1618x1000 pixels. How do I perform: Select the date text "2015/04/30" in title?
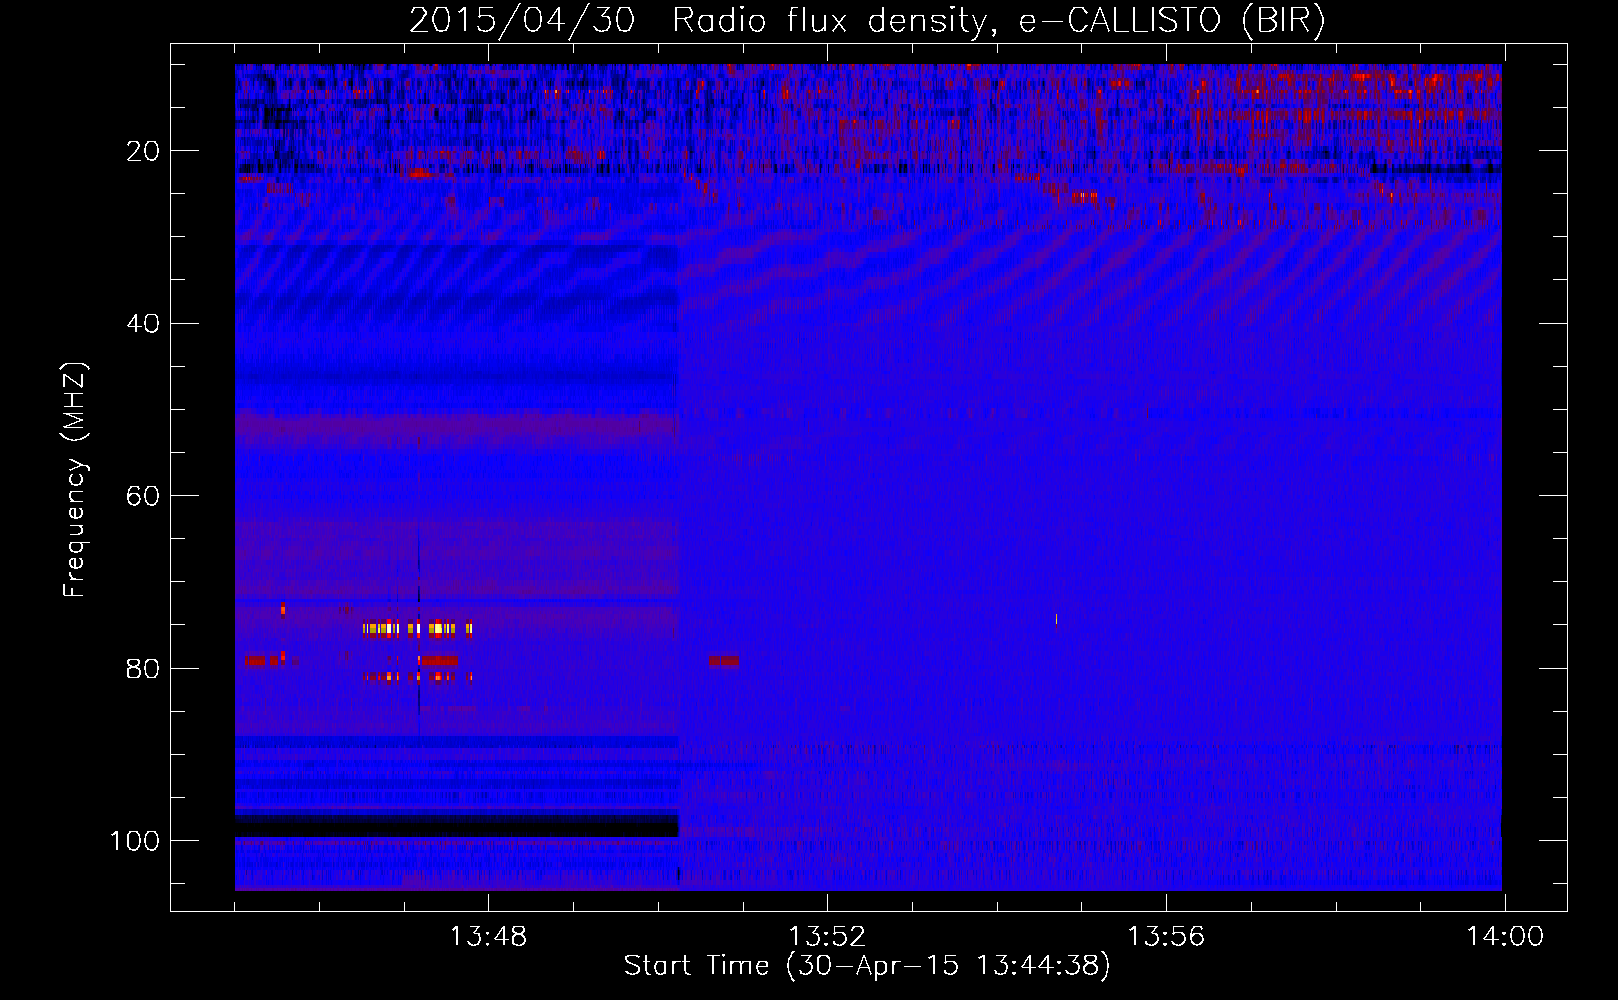521,21
